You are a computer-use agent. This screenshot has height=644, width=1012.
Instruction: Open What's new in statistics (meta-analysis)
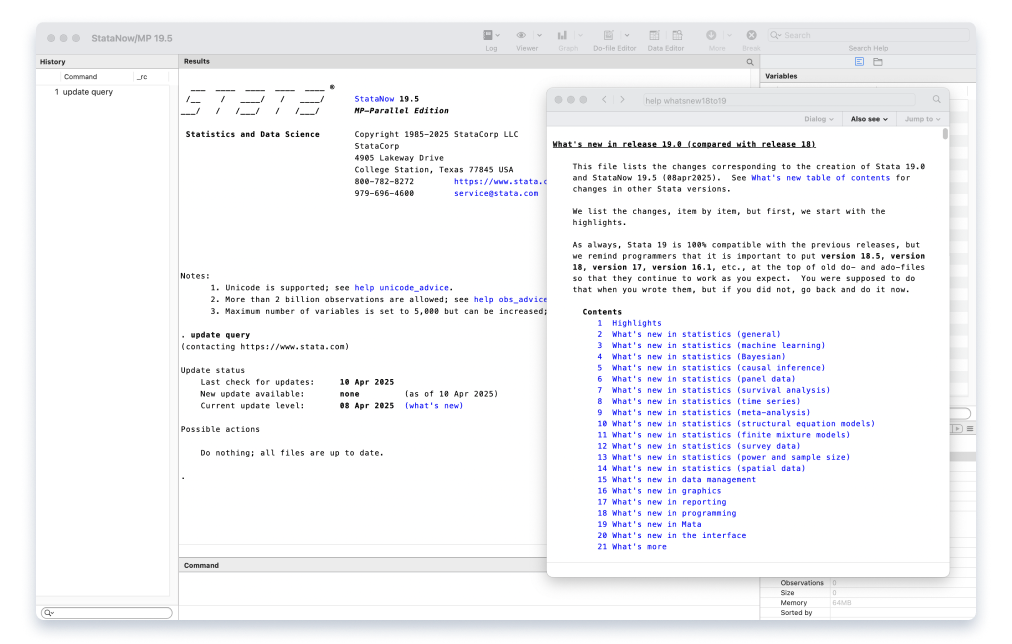711,412
